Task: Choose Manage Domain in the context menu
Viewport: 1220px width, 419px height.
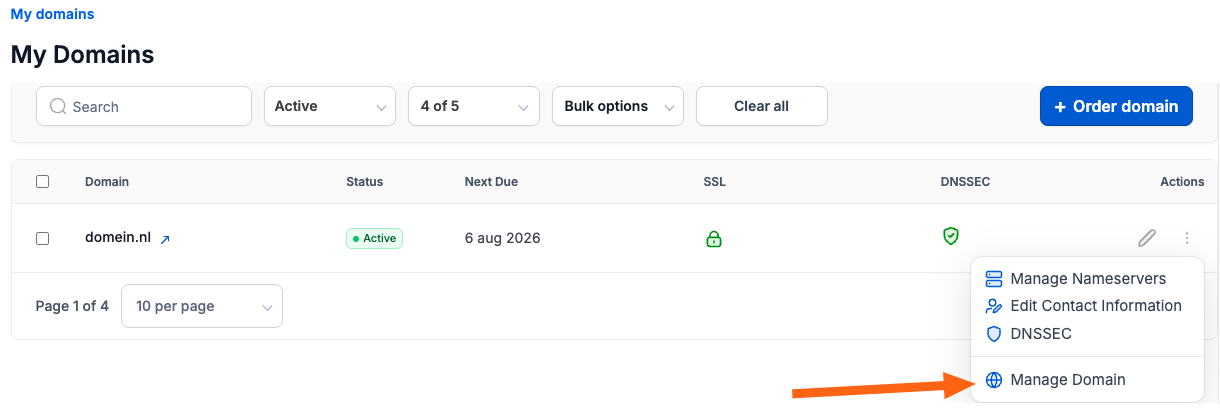Action: [1068, 380]
